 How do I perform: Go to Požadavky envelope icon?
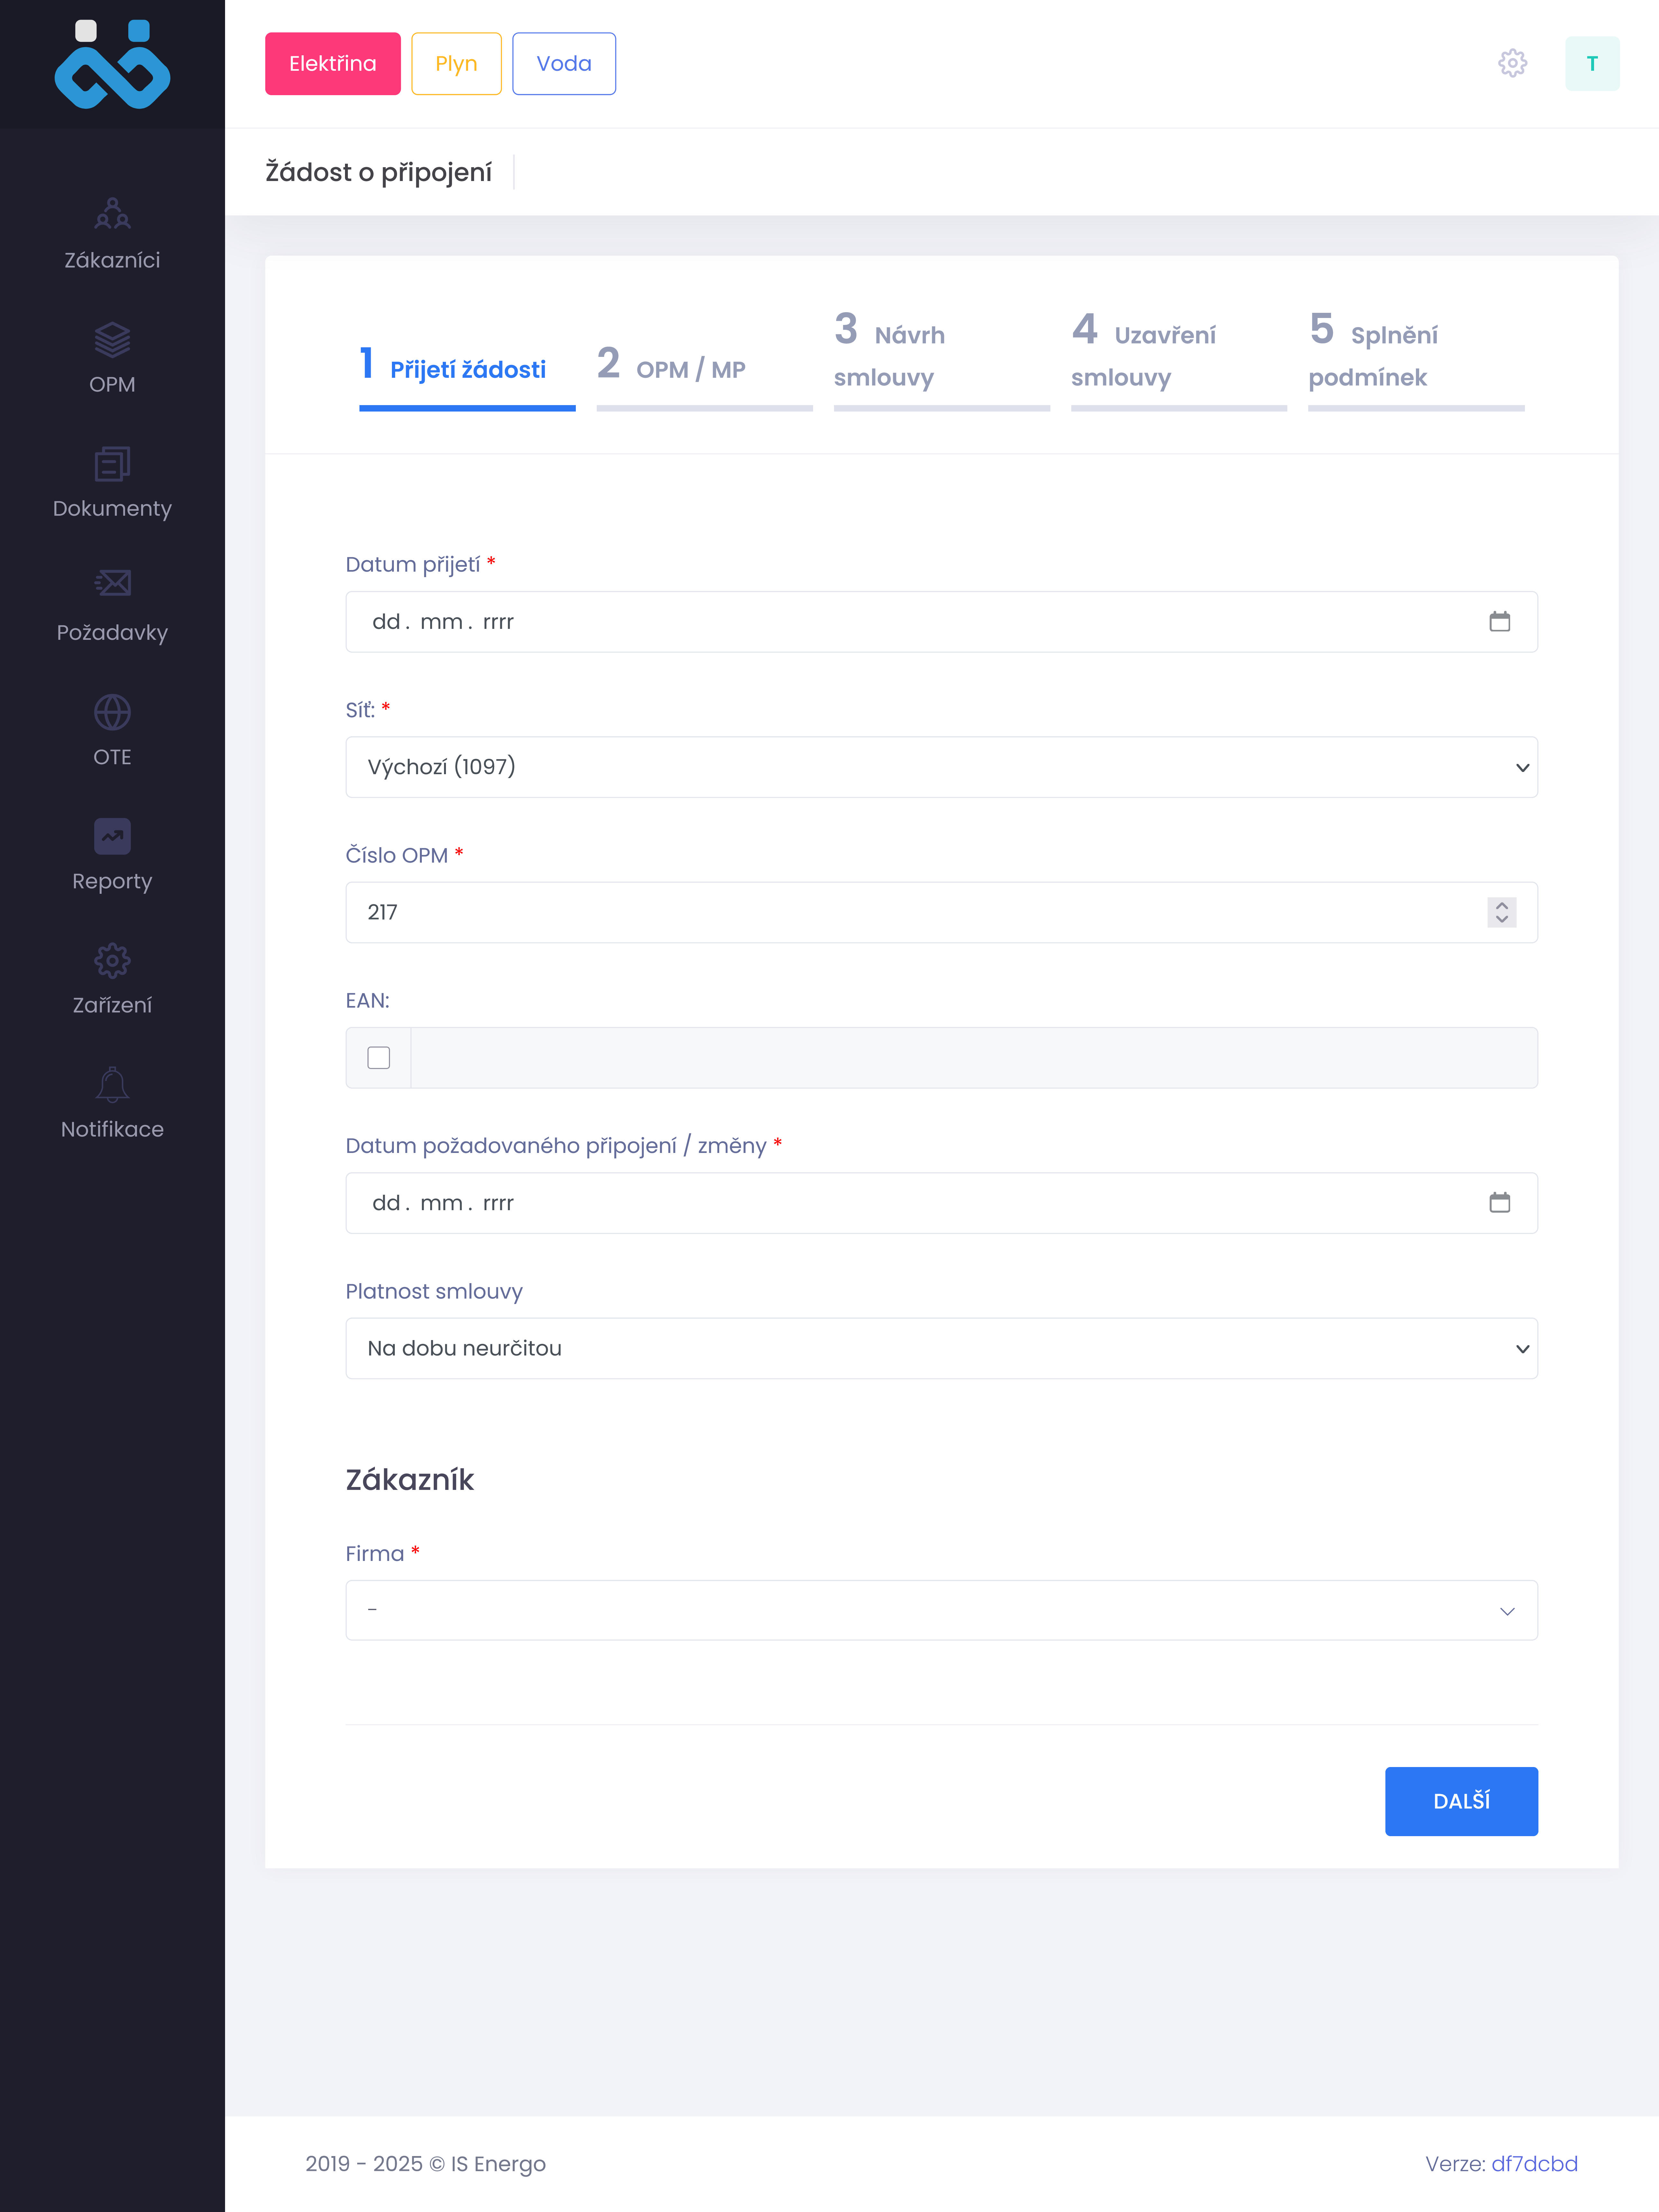pyautogui.click(x=112, y=583)
